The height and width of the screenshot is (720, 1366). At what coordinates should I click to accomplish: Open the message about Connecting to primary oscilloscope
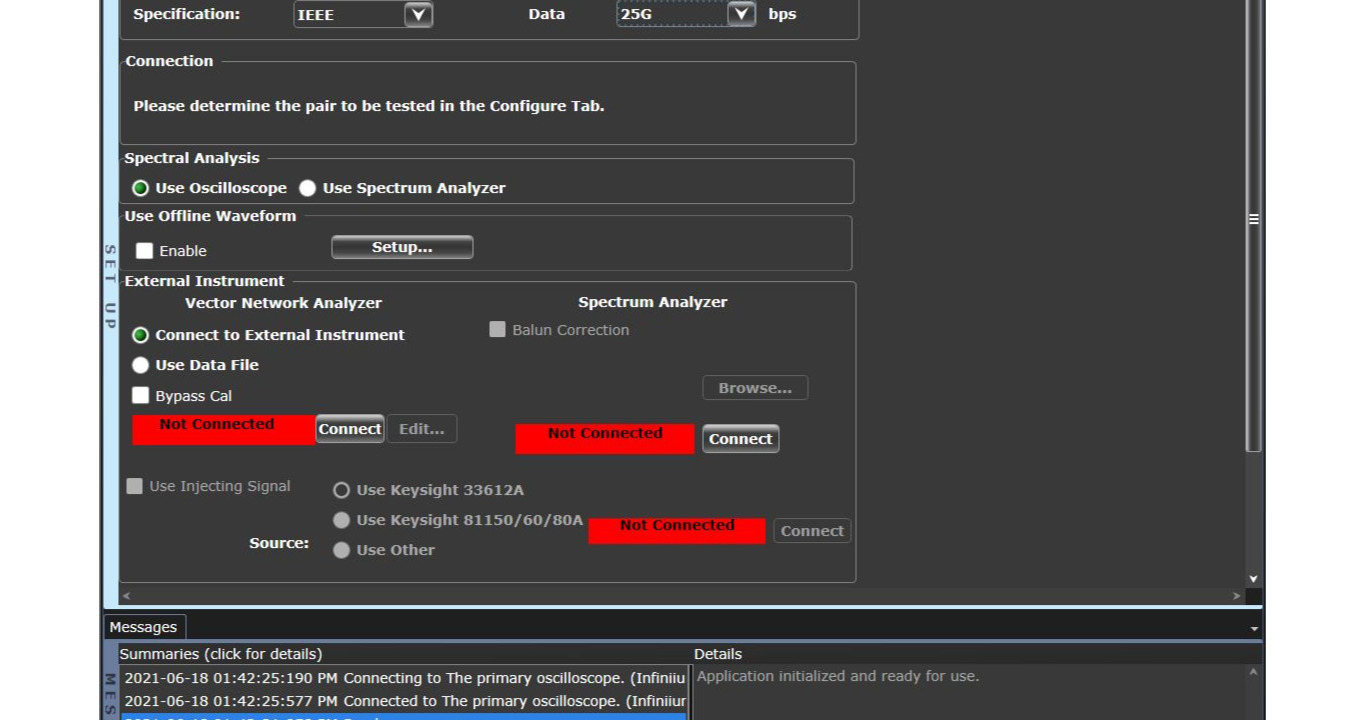[404, 678]
